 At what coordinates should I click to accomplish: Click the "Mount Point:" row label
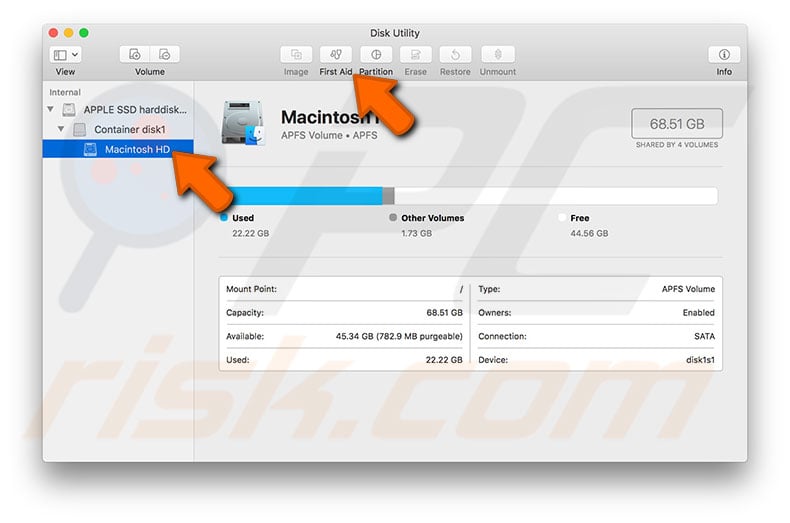coord(251,289)
